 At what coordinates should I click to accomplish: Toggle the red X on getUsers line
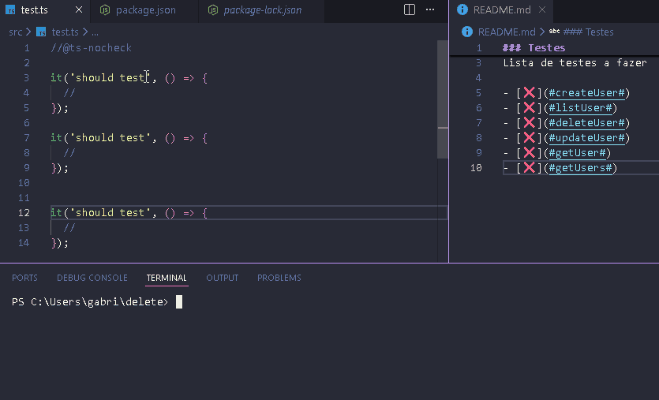(x=530, y=168)
